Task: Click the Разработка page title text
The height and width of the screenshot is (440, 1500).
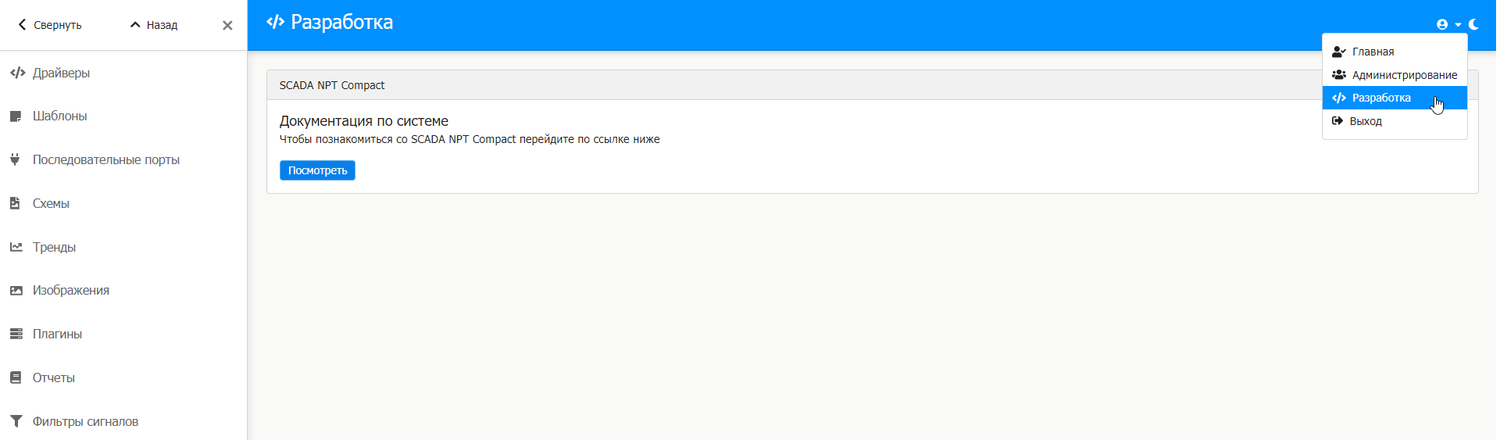Action: click(342, 22)
